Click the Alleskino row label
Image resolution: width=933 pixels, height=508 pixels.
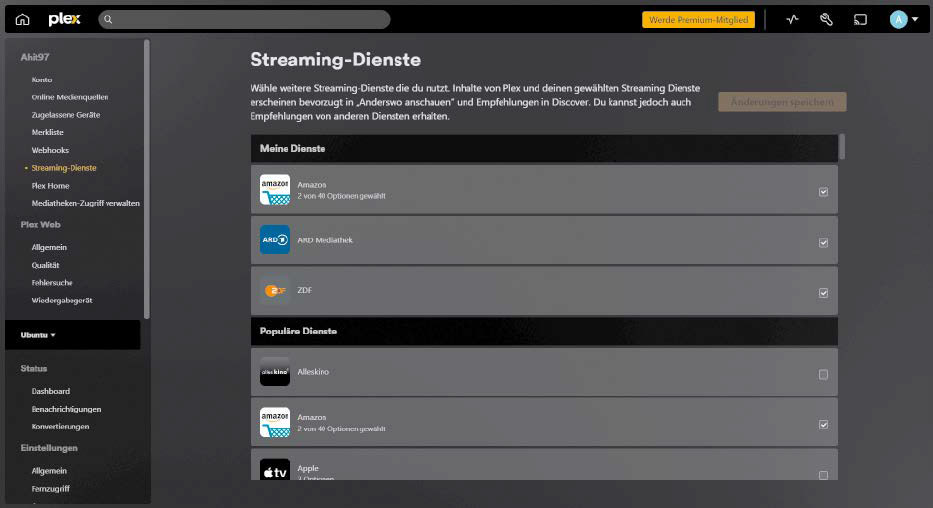(x=313, y=371)
